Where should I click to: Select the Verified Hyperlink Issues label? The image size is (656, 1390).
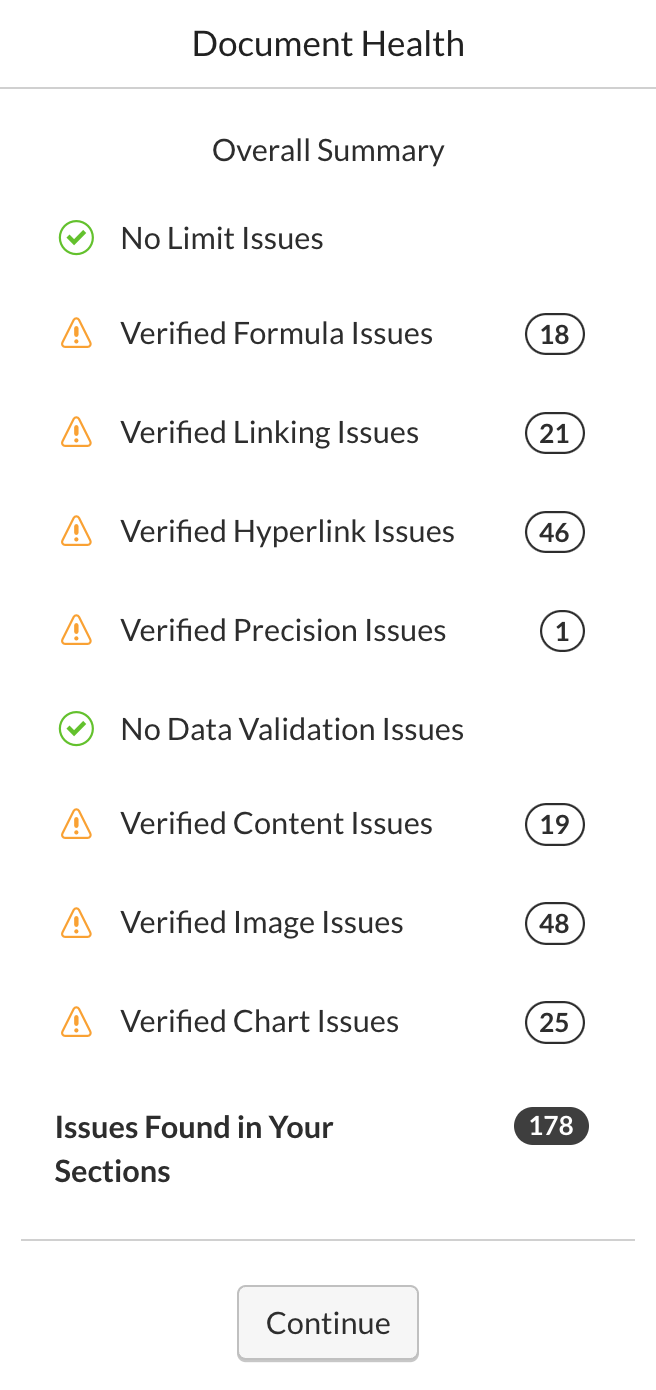tap(287, 532)
